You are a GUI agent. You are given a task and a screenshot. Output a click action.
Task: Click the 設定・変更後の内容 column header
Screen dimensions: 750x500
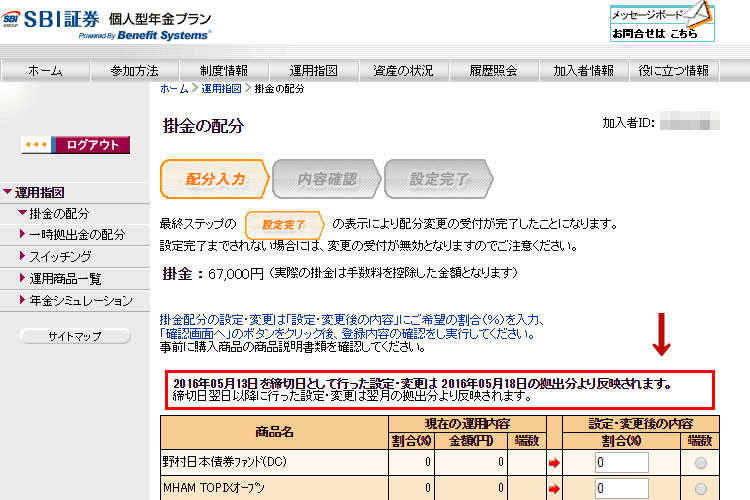[x=641, y=424]
